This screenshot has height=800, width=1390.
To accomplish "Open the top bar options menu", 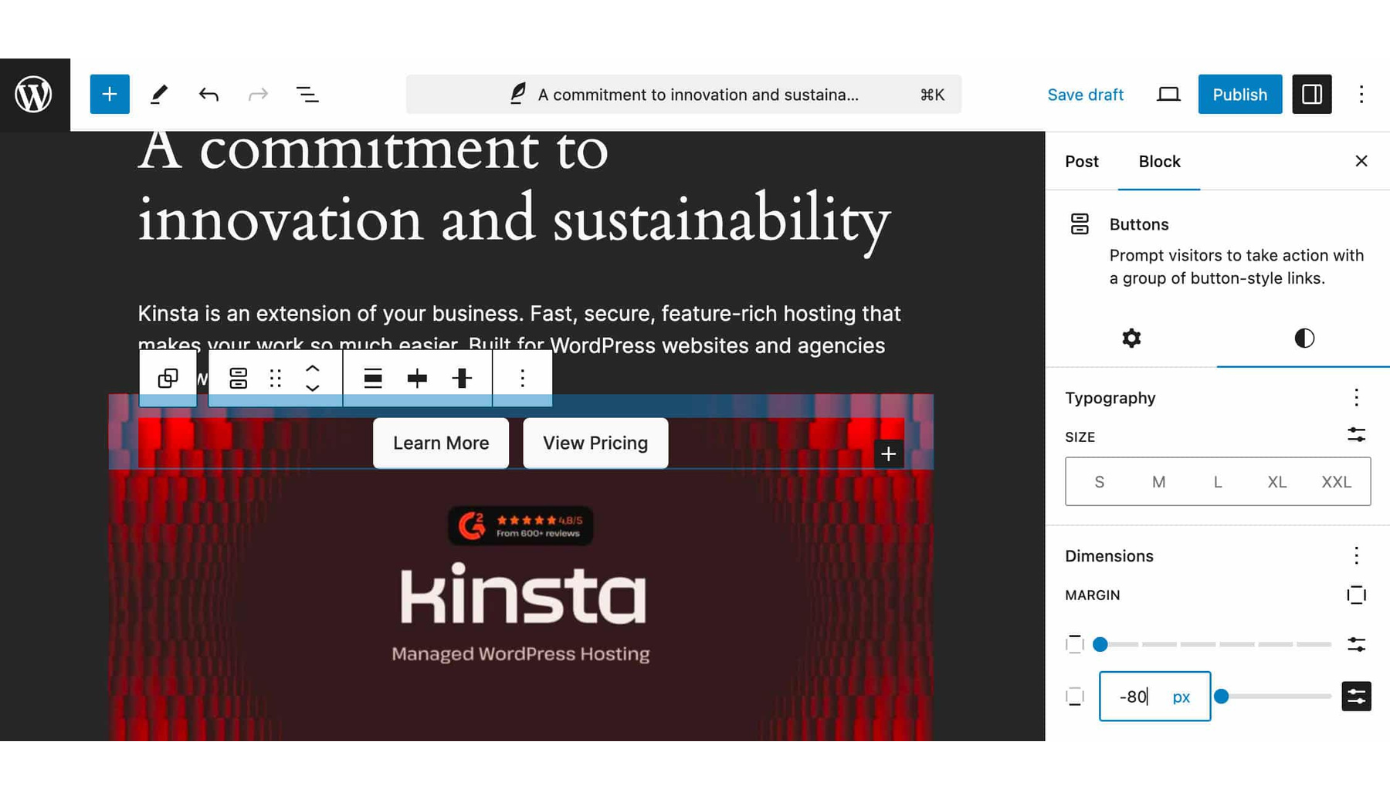I will click(1361, 95).
